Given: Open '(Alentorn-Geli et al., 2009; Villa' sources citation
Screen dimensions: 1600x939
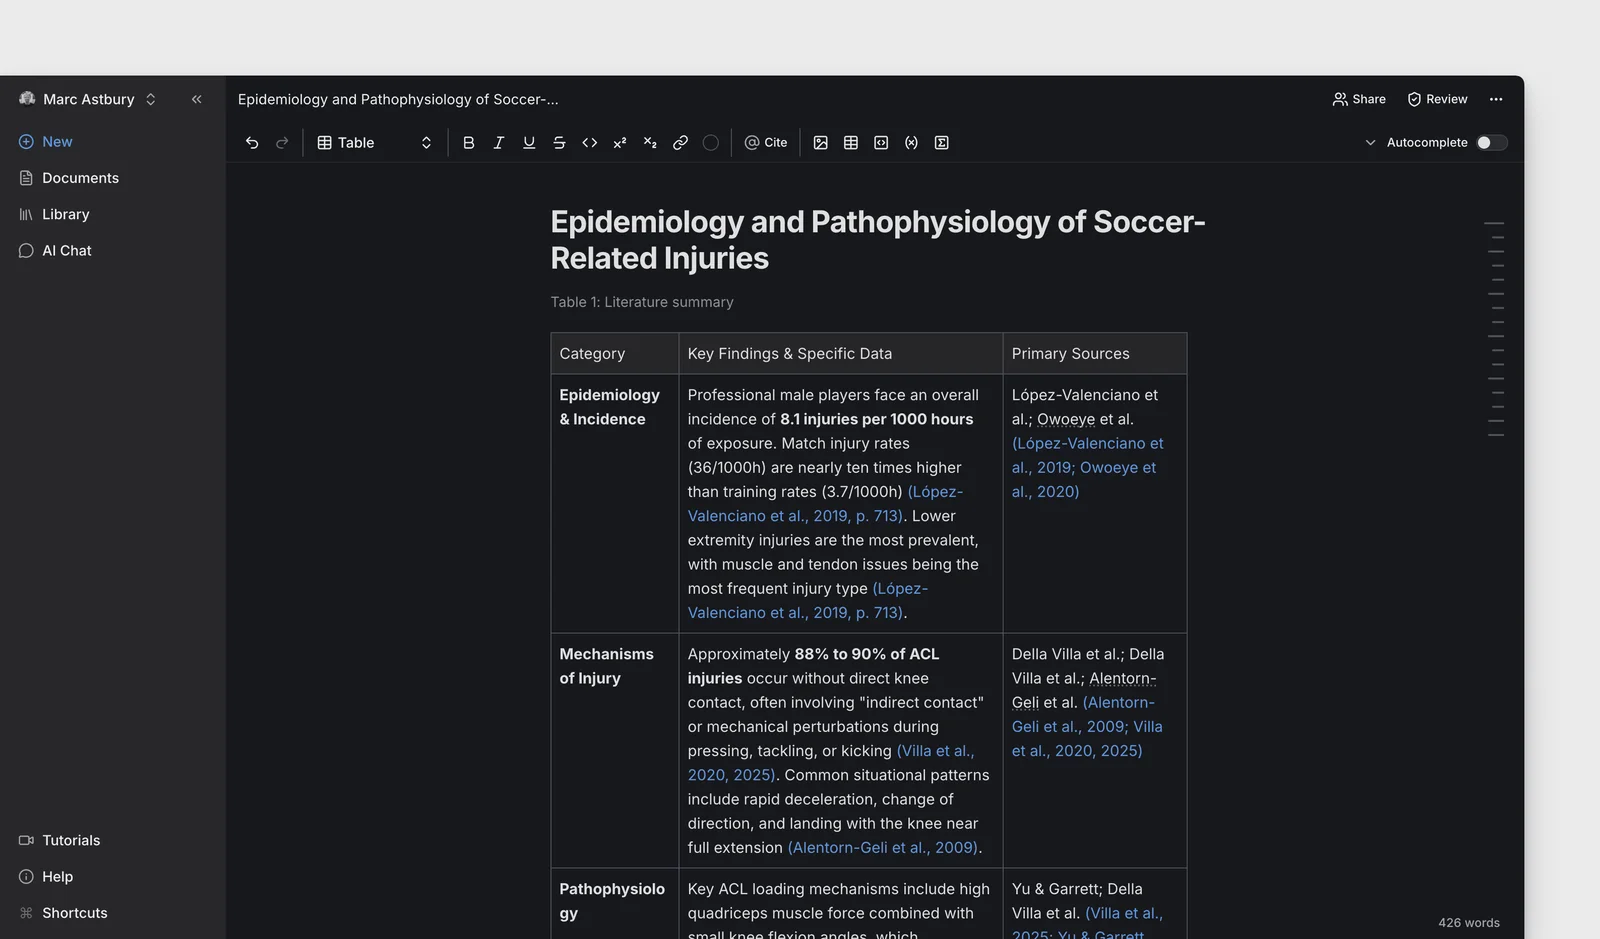Looking at the screenshot, I should tap(1087, 727).
